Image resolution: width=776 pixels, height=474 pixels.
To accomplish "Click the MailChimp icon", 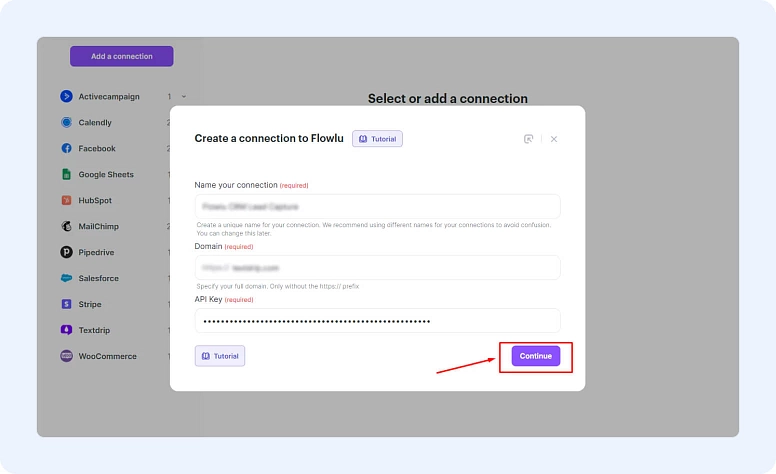I will coord(67,226).
